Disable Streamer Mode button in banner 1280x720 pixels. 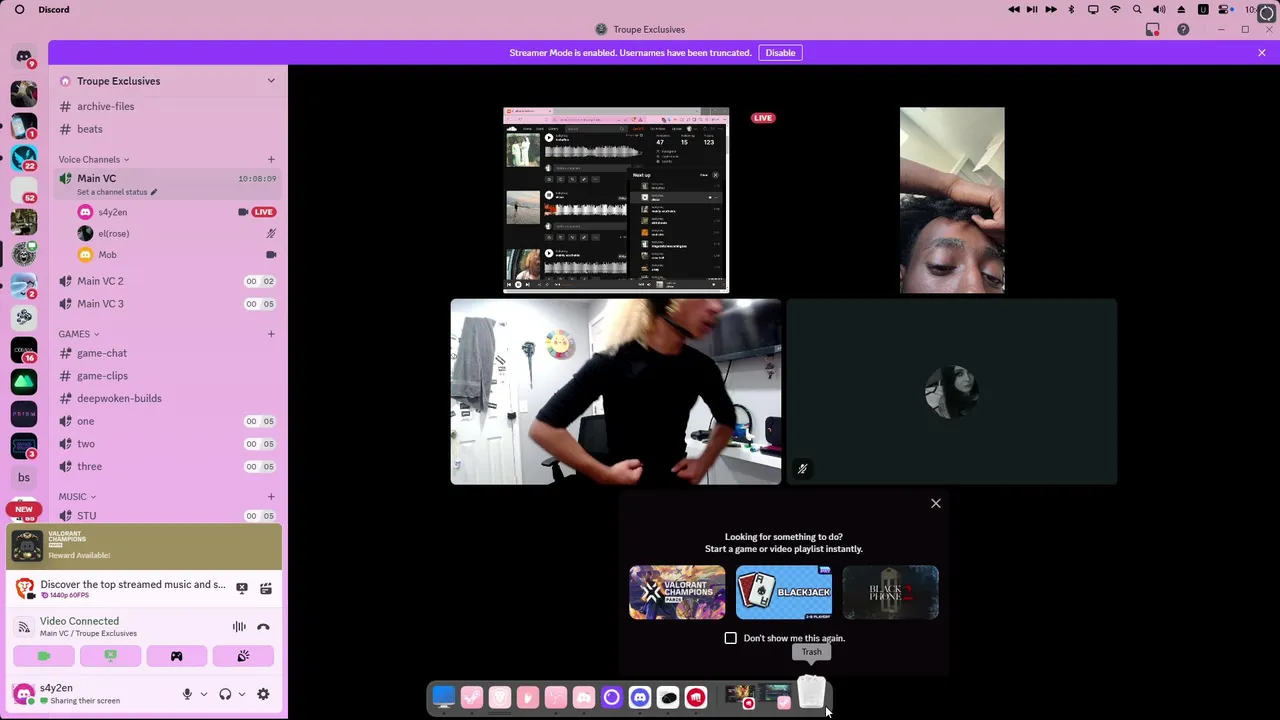(x=780, y=53)
